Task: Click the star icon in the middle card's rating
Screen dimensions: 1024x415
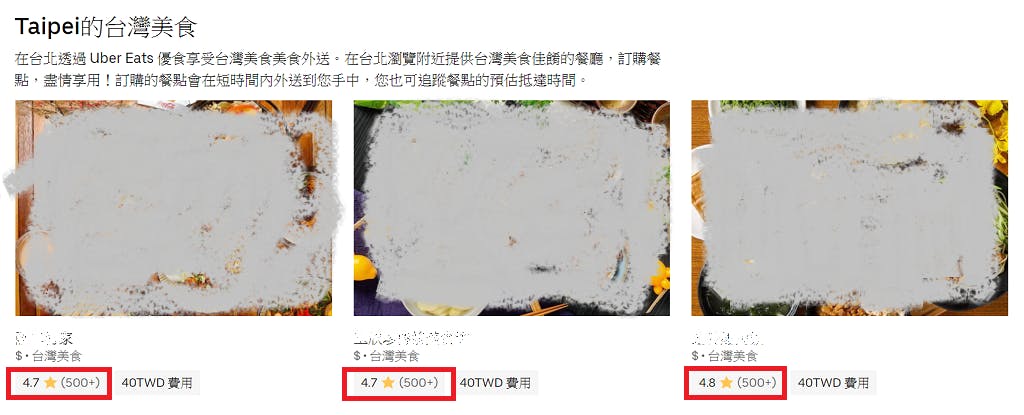Action: tap(389, 383)
